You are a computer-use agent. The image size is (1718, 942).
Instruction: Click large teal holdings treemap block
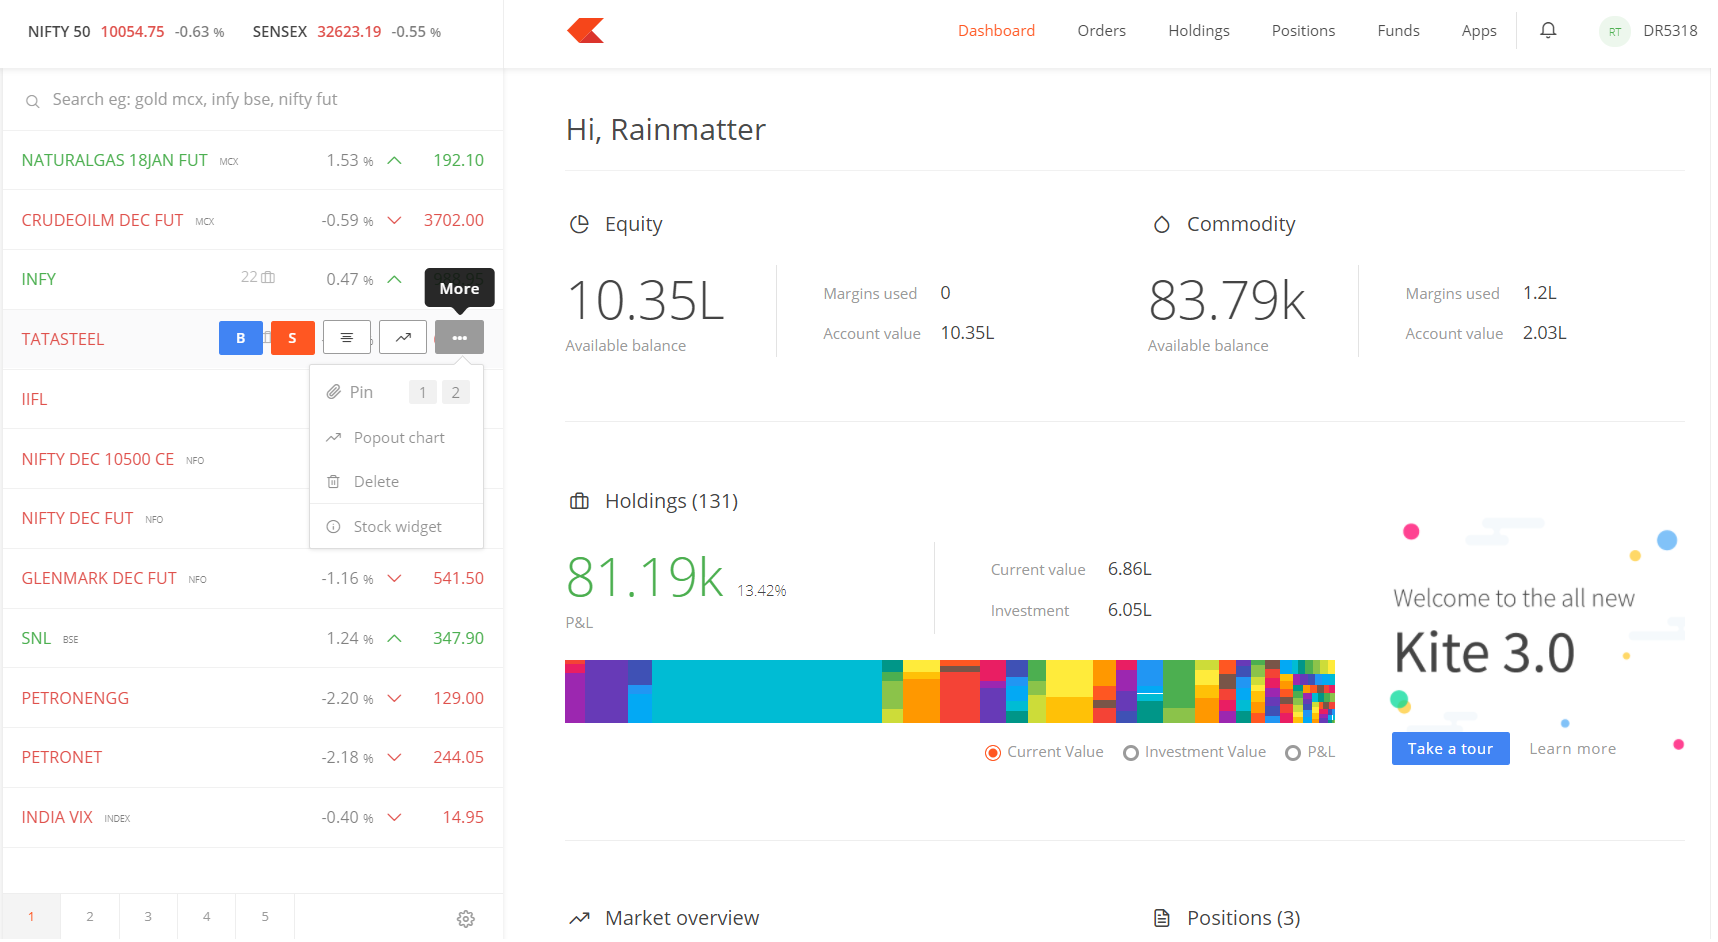click(768, 693)
